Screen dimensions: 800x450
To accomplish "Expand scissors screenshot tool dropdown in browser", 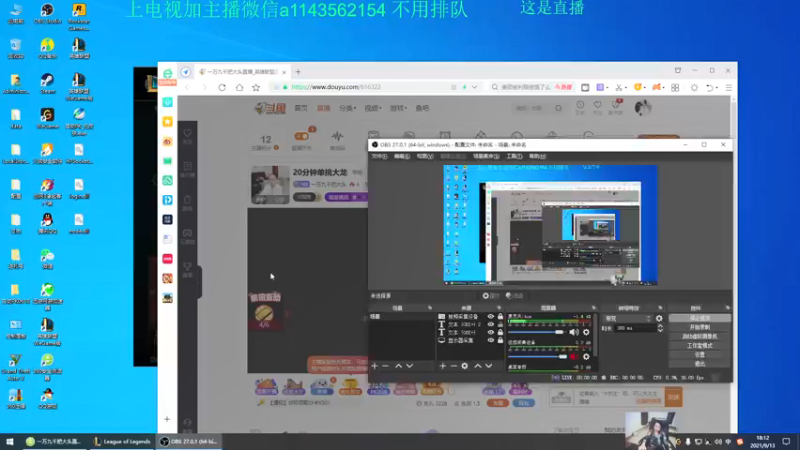I will coord(626,88).
